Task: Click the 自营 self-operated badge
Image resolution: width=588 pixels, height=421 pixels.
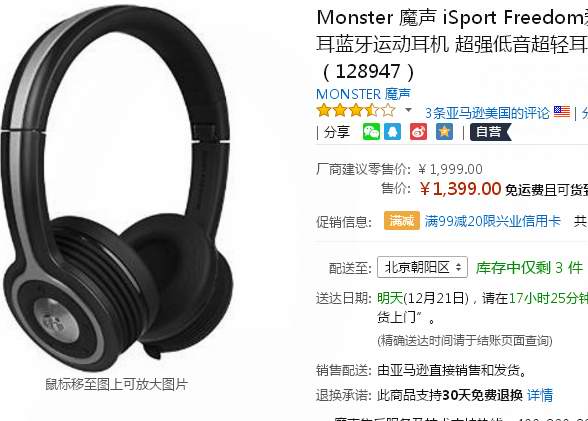Action: (490, 132)
